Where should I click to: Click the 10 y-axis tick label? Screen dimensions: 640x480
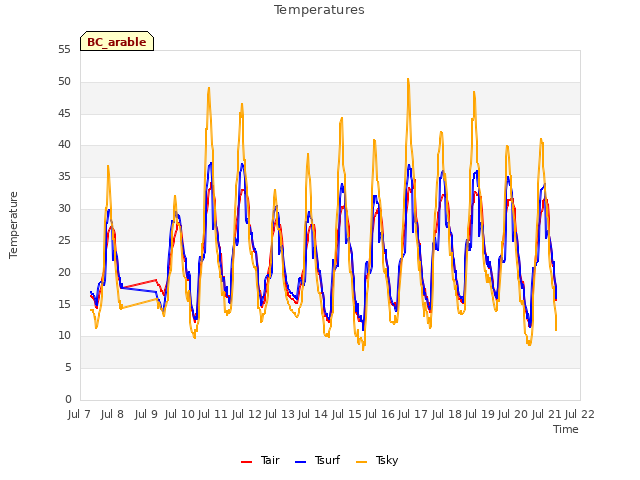pos(64,336)
